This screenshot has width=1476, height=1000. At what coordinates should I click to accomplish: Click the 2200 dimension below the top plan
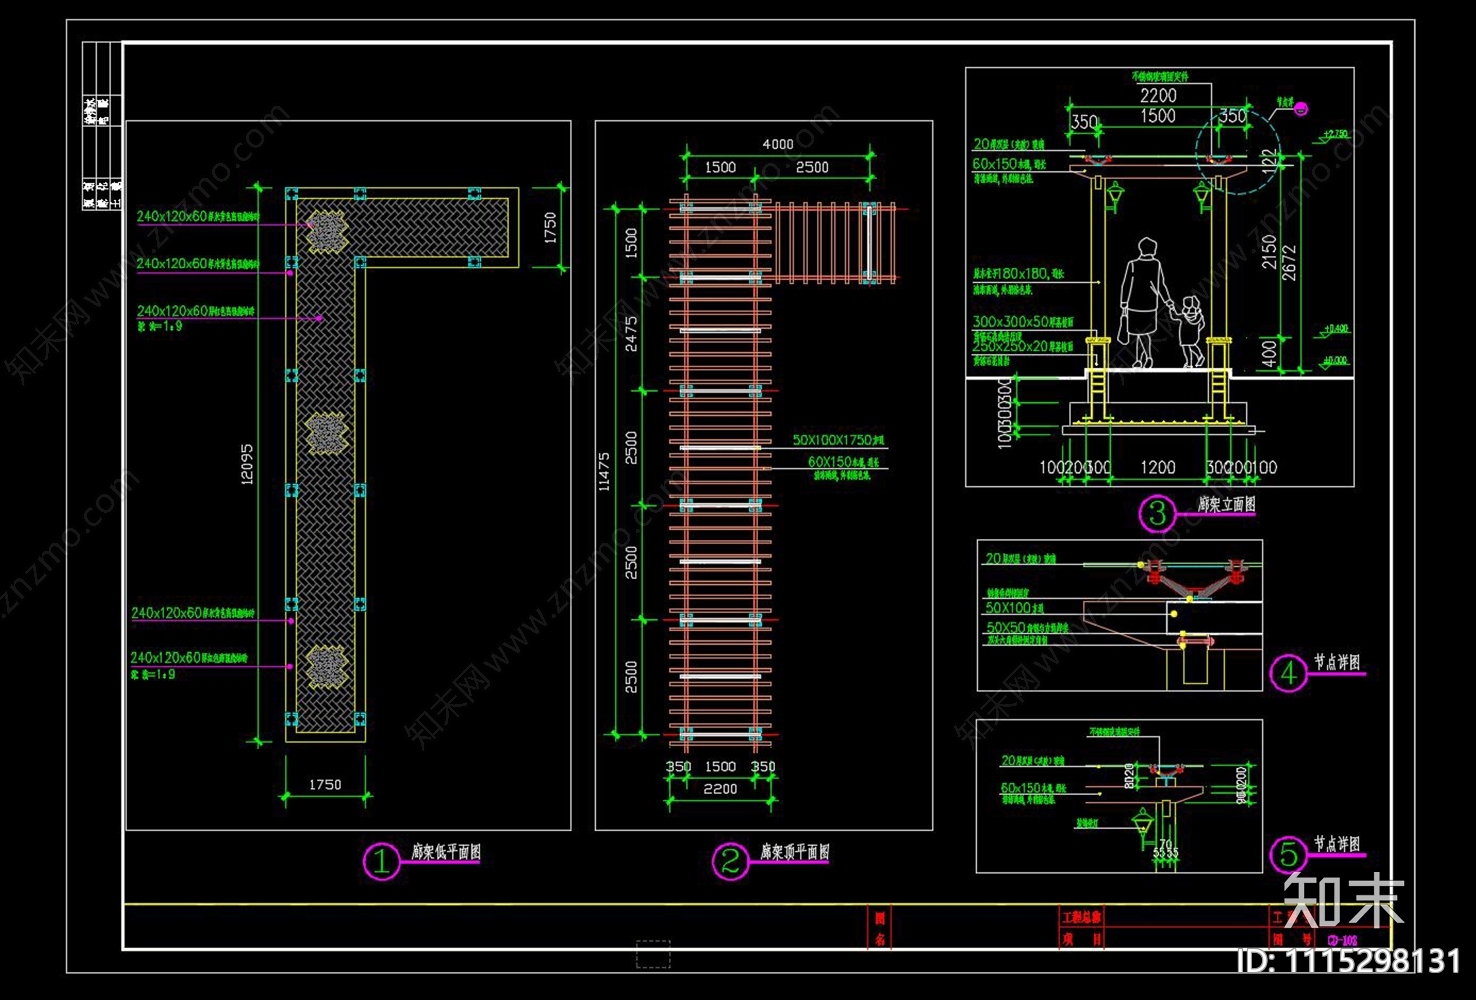pyautogui.click(x=720, y=789)
